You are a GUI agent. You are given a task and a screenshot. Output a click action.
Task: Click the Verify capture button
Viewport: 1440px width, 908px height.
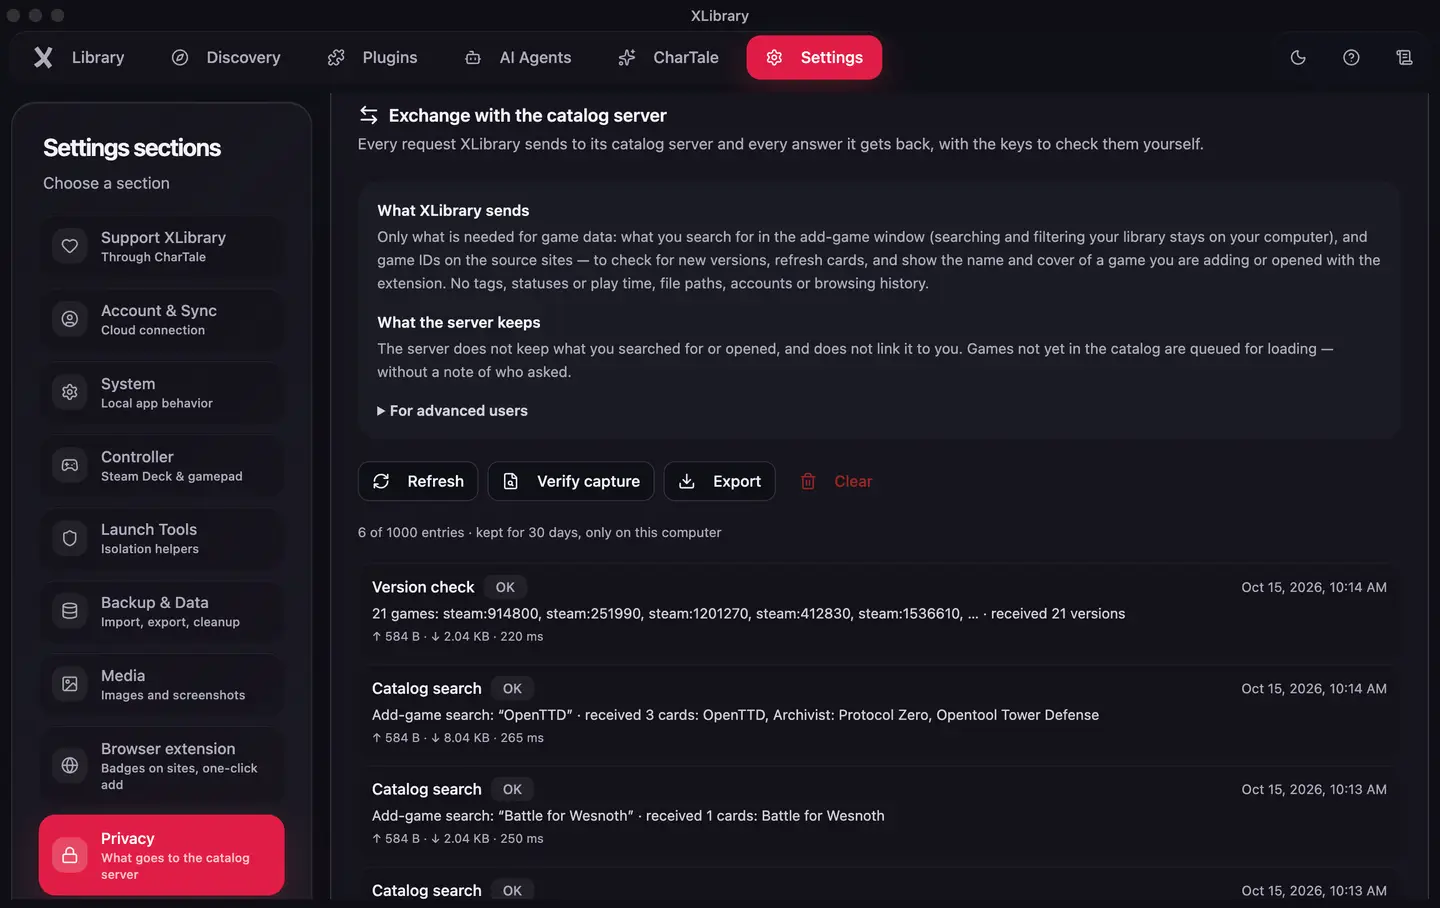(571, 481)
